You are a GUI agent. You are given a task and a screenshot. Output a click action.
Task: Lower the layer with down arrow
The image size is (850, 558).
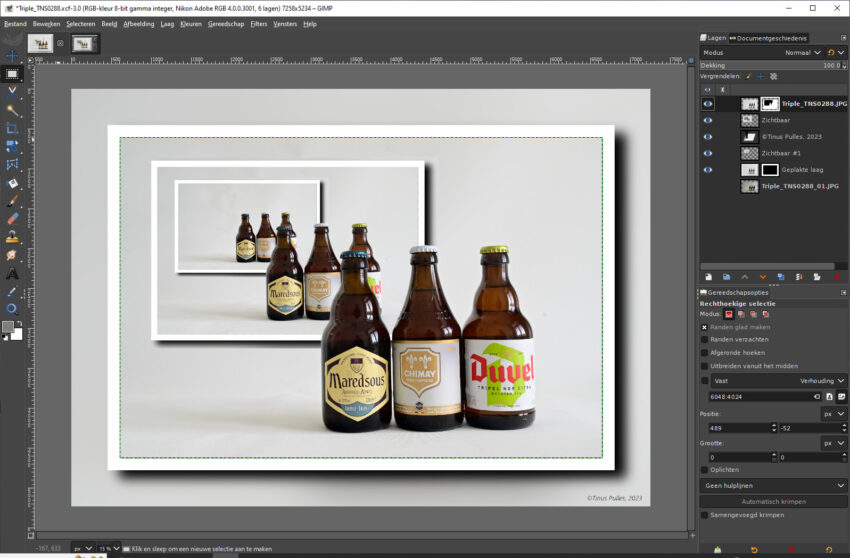[763, 277]
